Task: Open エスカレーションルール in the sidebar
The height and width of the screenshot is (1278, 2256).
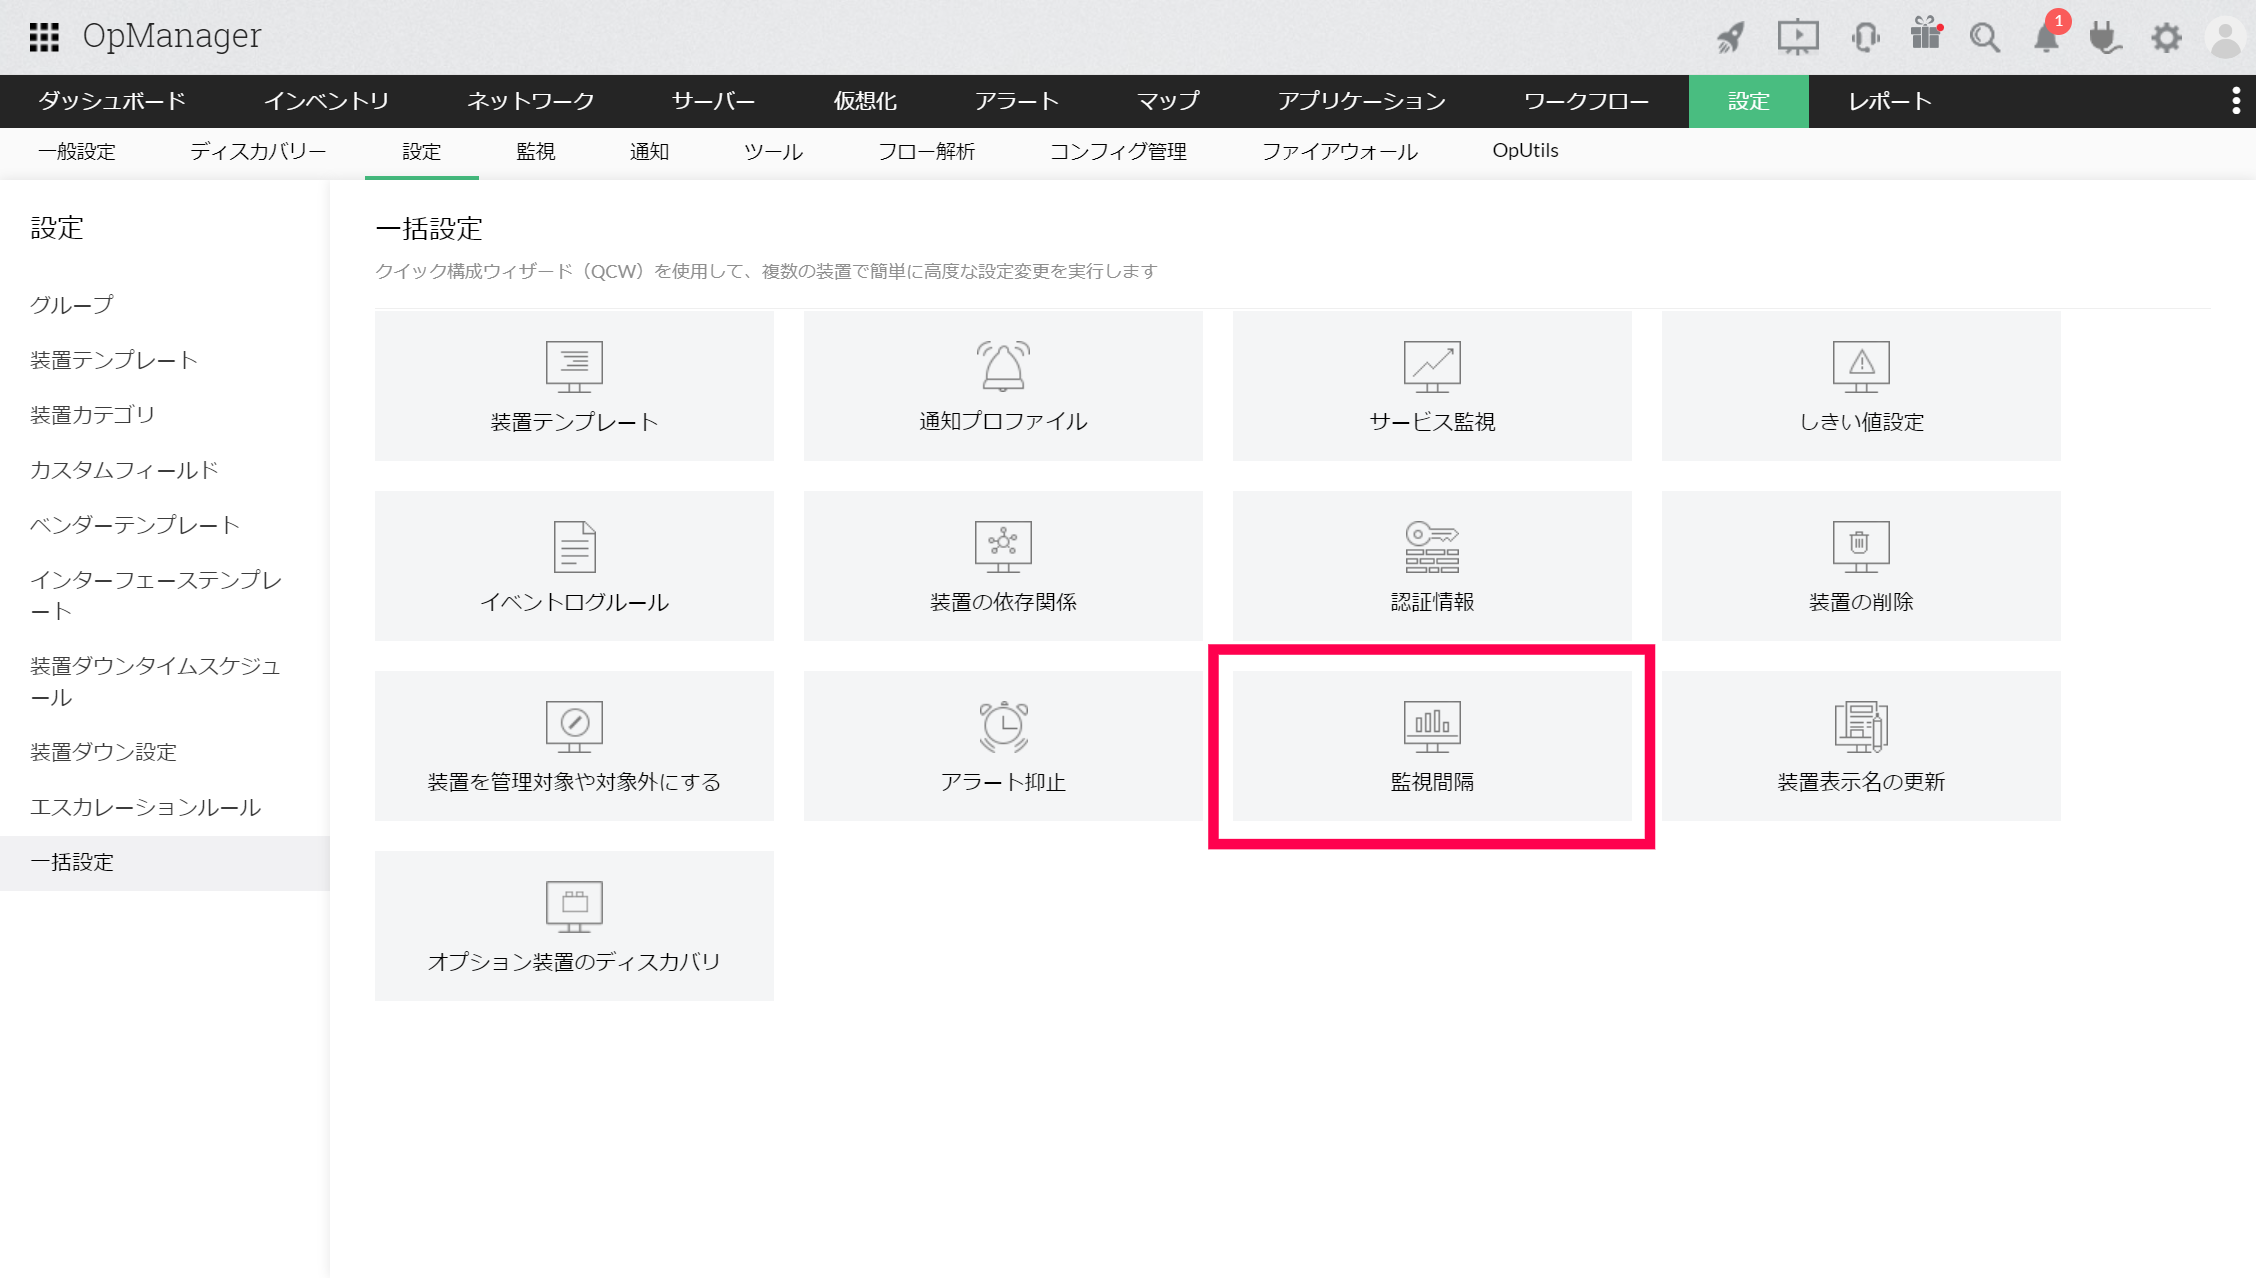Action: coord(145,807)
